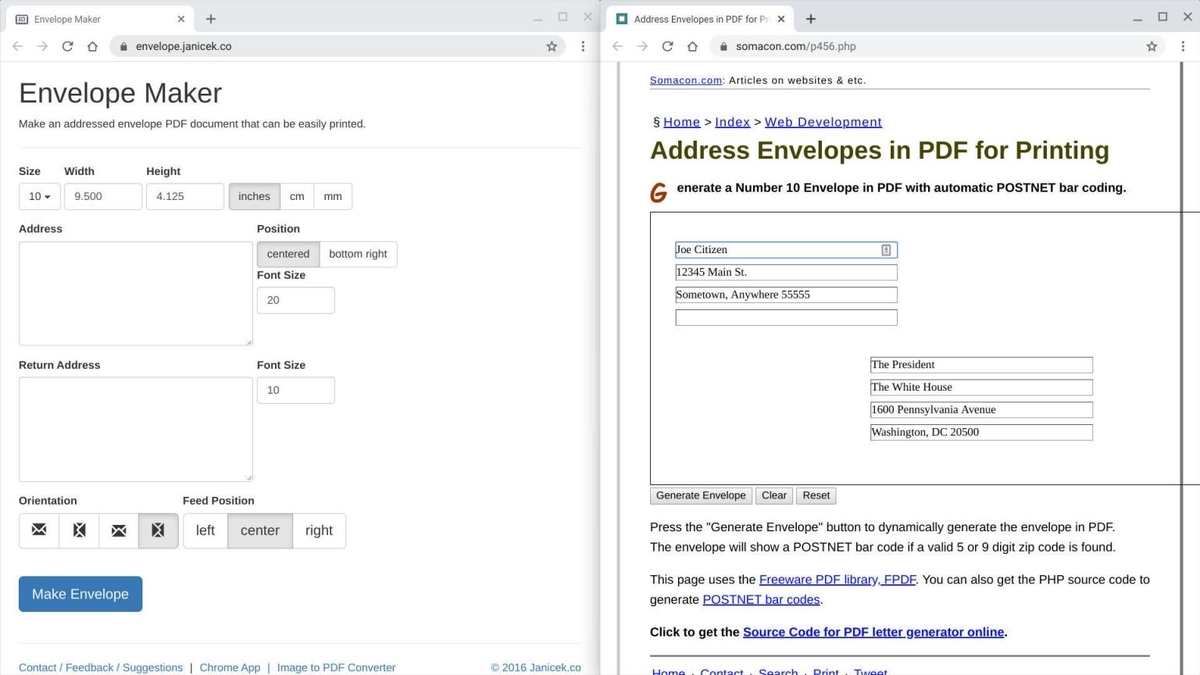The height and width of the screenshot is (675, 1200).
Task: Switch units to mm
Action: [332, 196]
